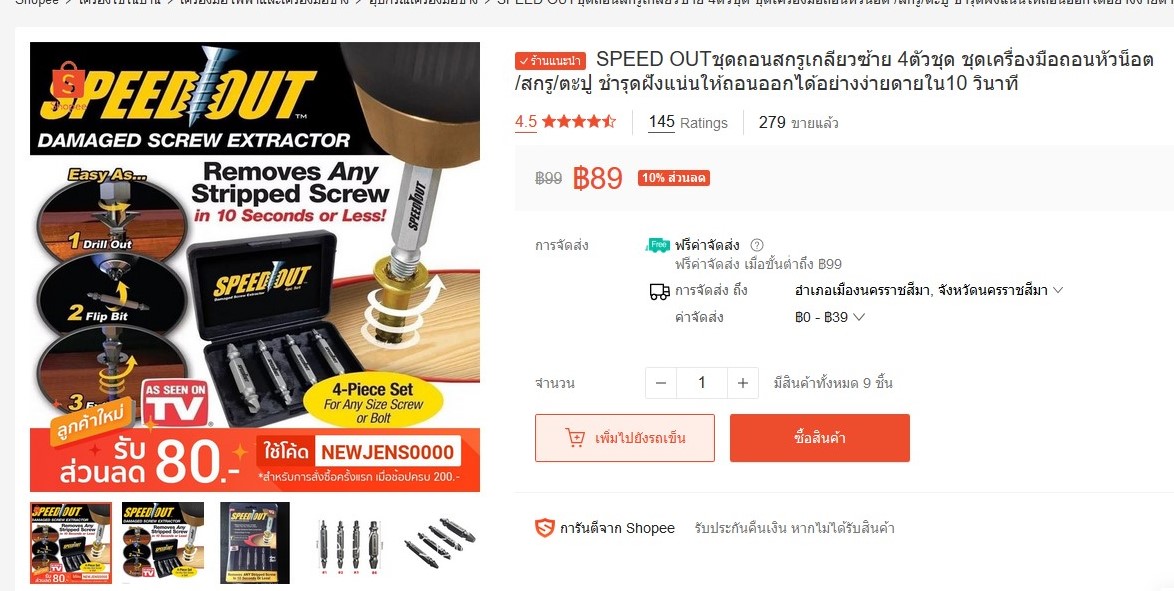Click the green Free shipping badge icon
Screen dimensions: 1174x591
[658, 245]
